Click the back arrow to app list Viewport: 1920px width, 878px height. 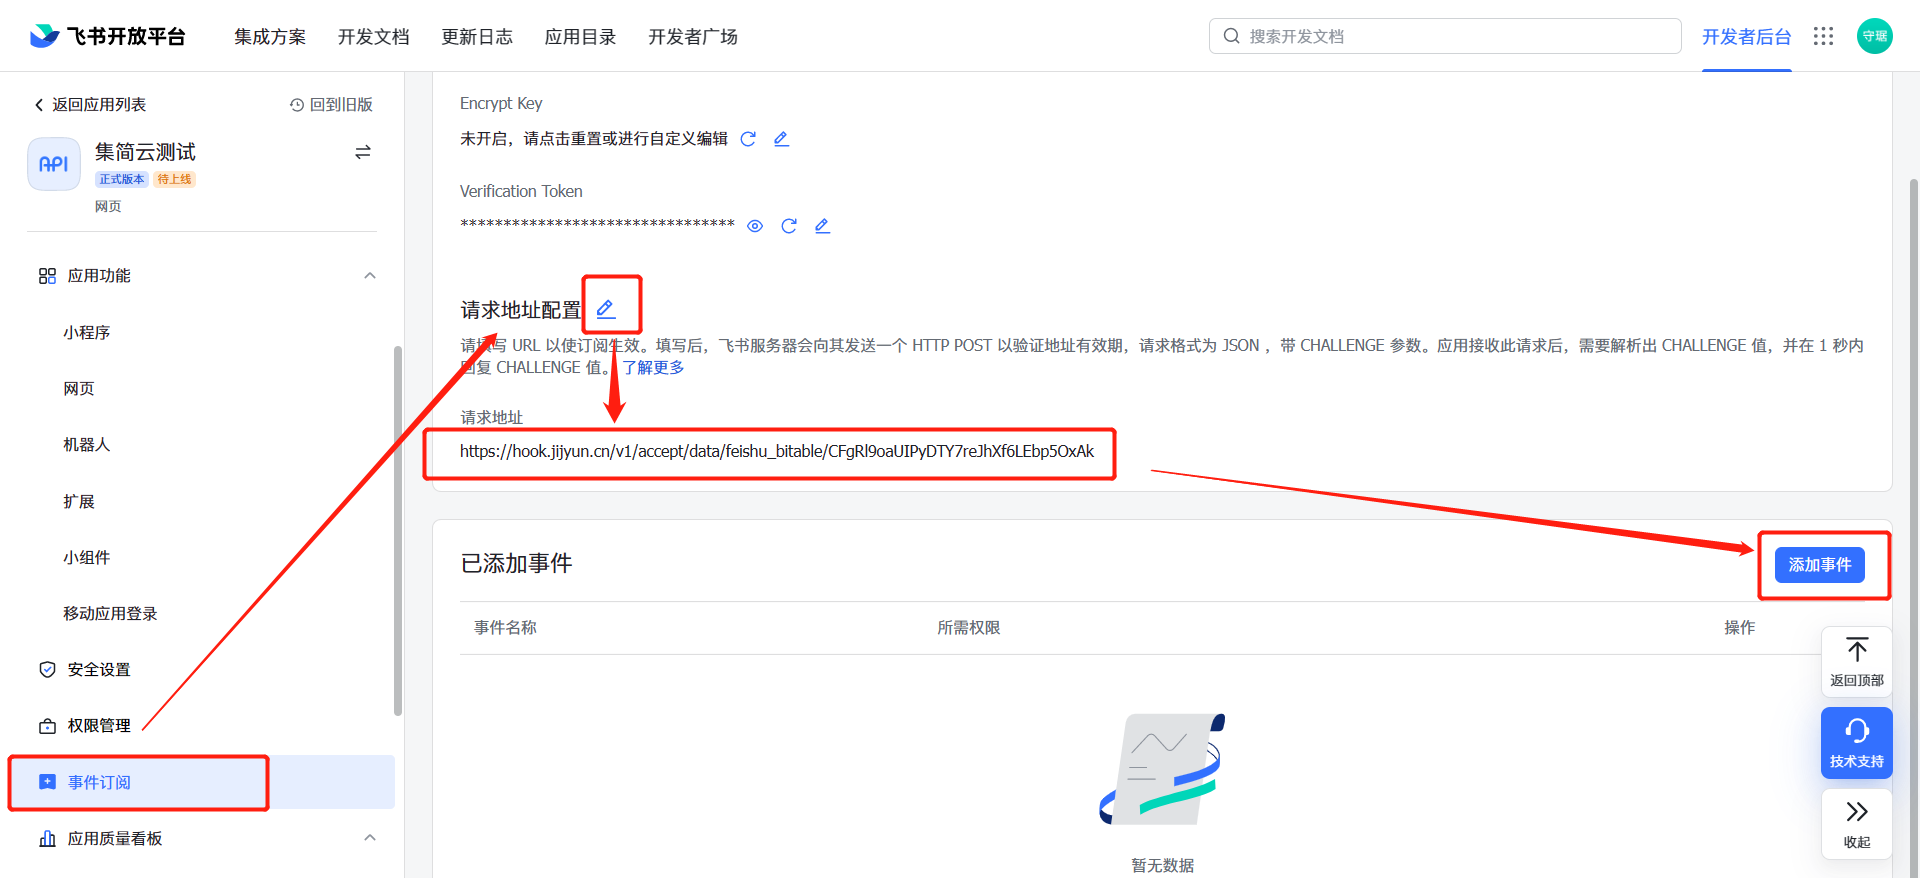click(x=39, y=105)
